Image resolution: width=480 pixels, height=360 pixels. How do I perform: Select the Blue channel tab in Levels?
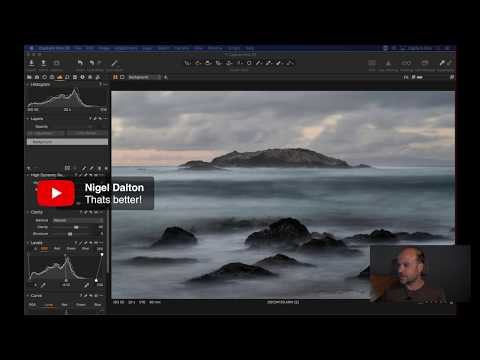pyautogui.click(x=86, y=249)
